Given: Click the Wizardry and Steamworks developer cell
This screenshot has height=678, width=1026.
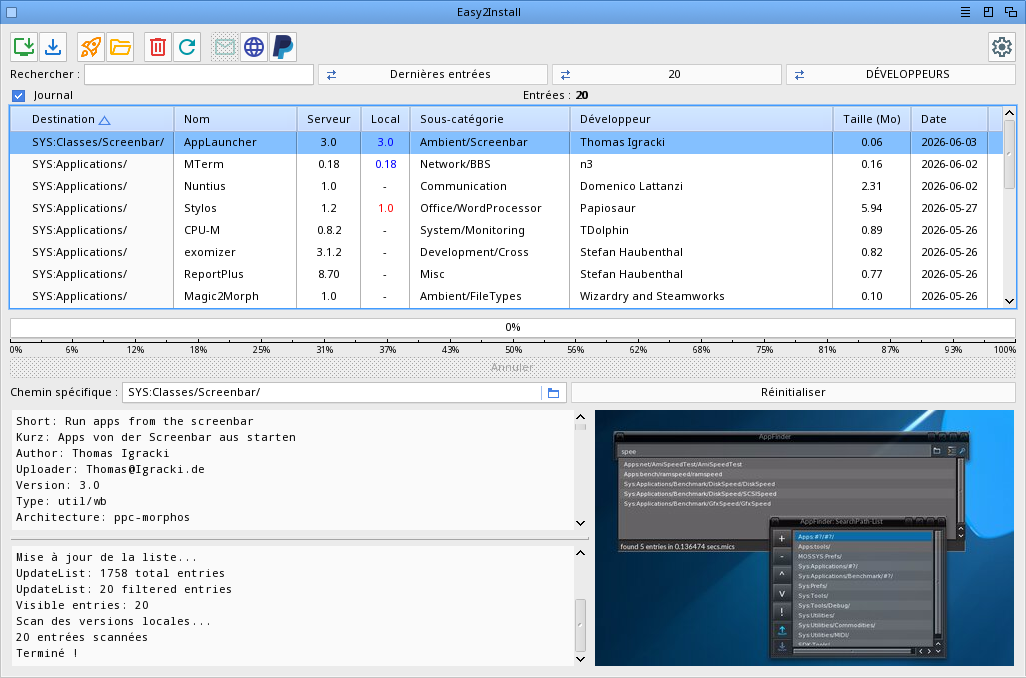Looking at the screenshot, I should (652, 296).
